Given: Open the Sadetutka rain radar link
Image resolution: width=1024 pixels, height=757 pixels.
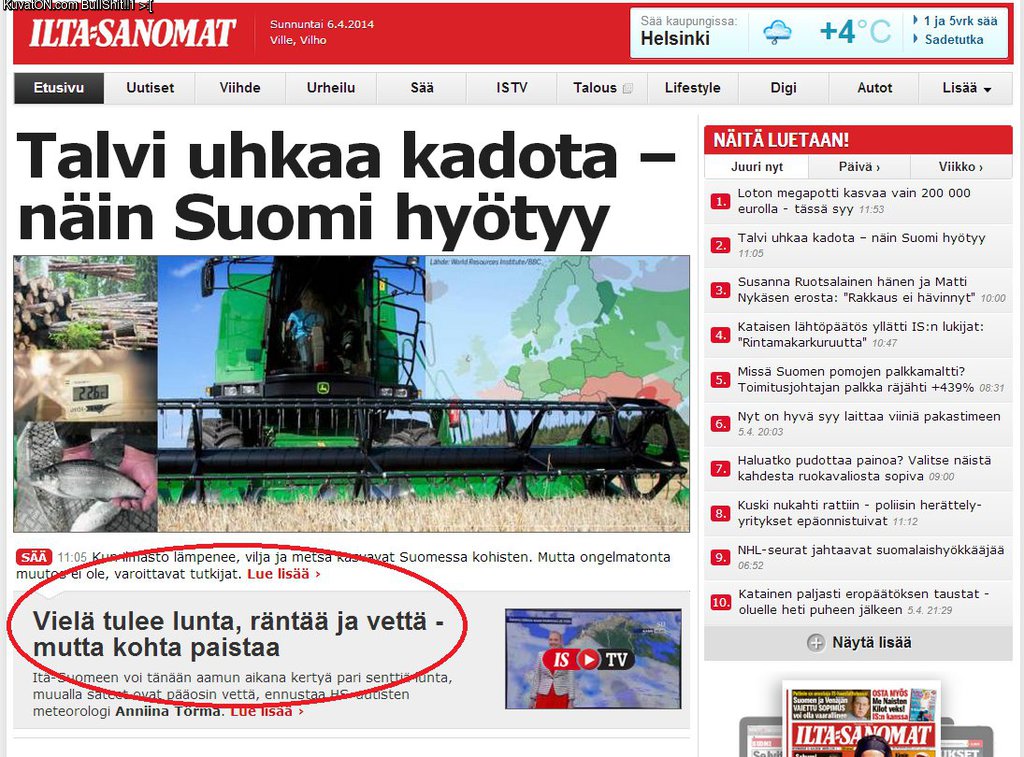Looking at the screenshot, I should click(953, 40).
